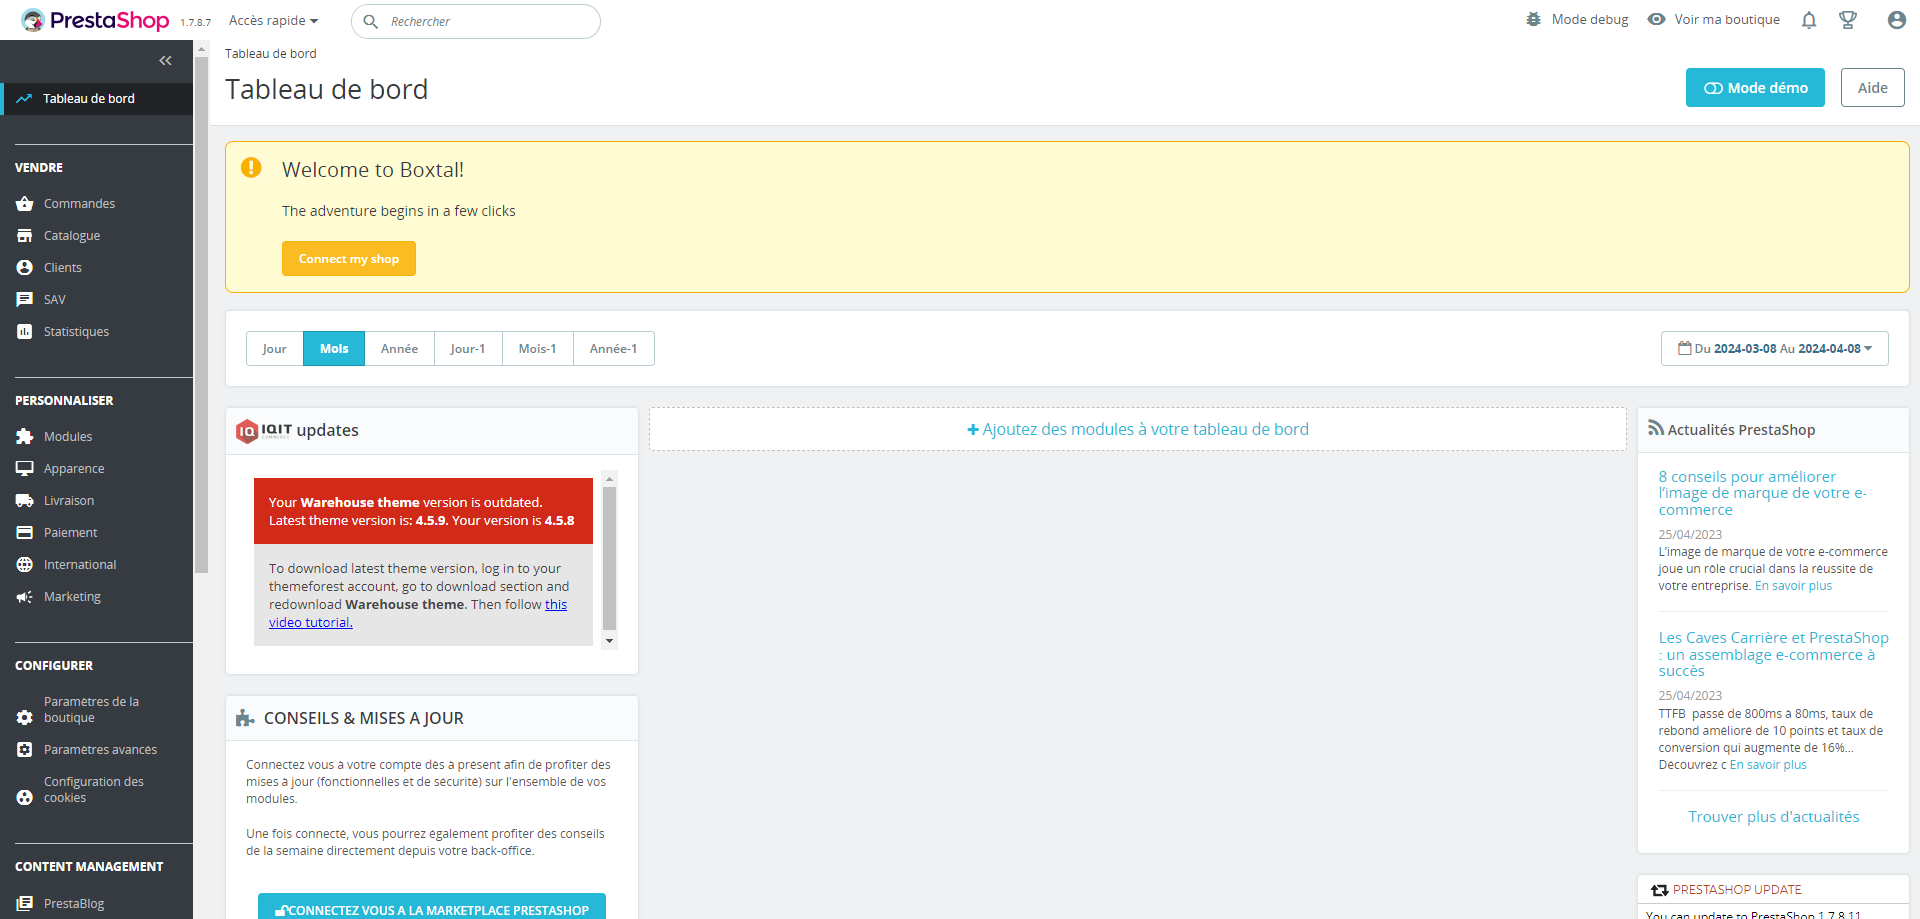The height and width of the screenshot is (919, 1920).
Task: Click the search magnifier icon
Action: (x=370, y=21)
